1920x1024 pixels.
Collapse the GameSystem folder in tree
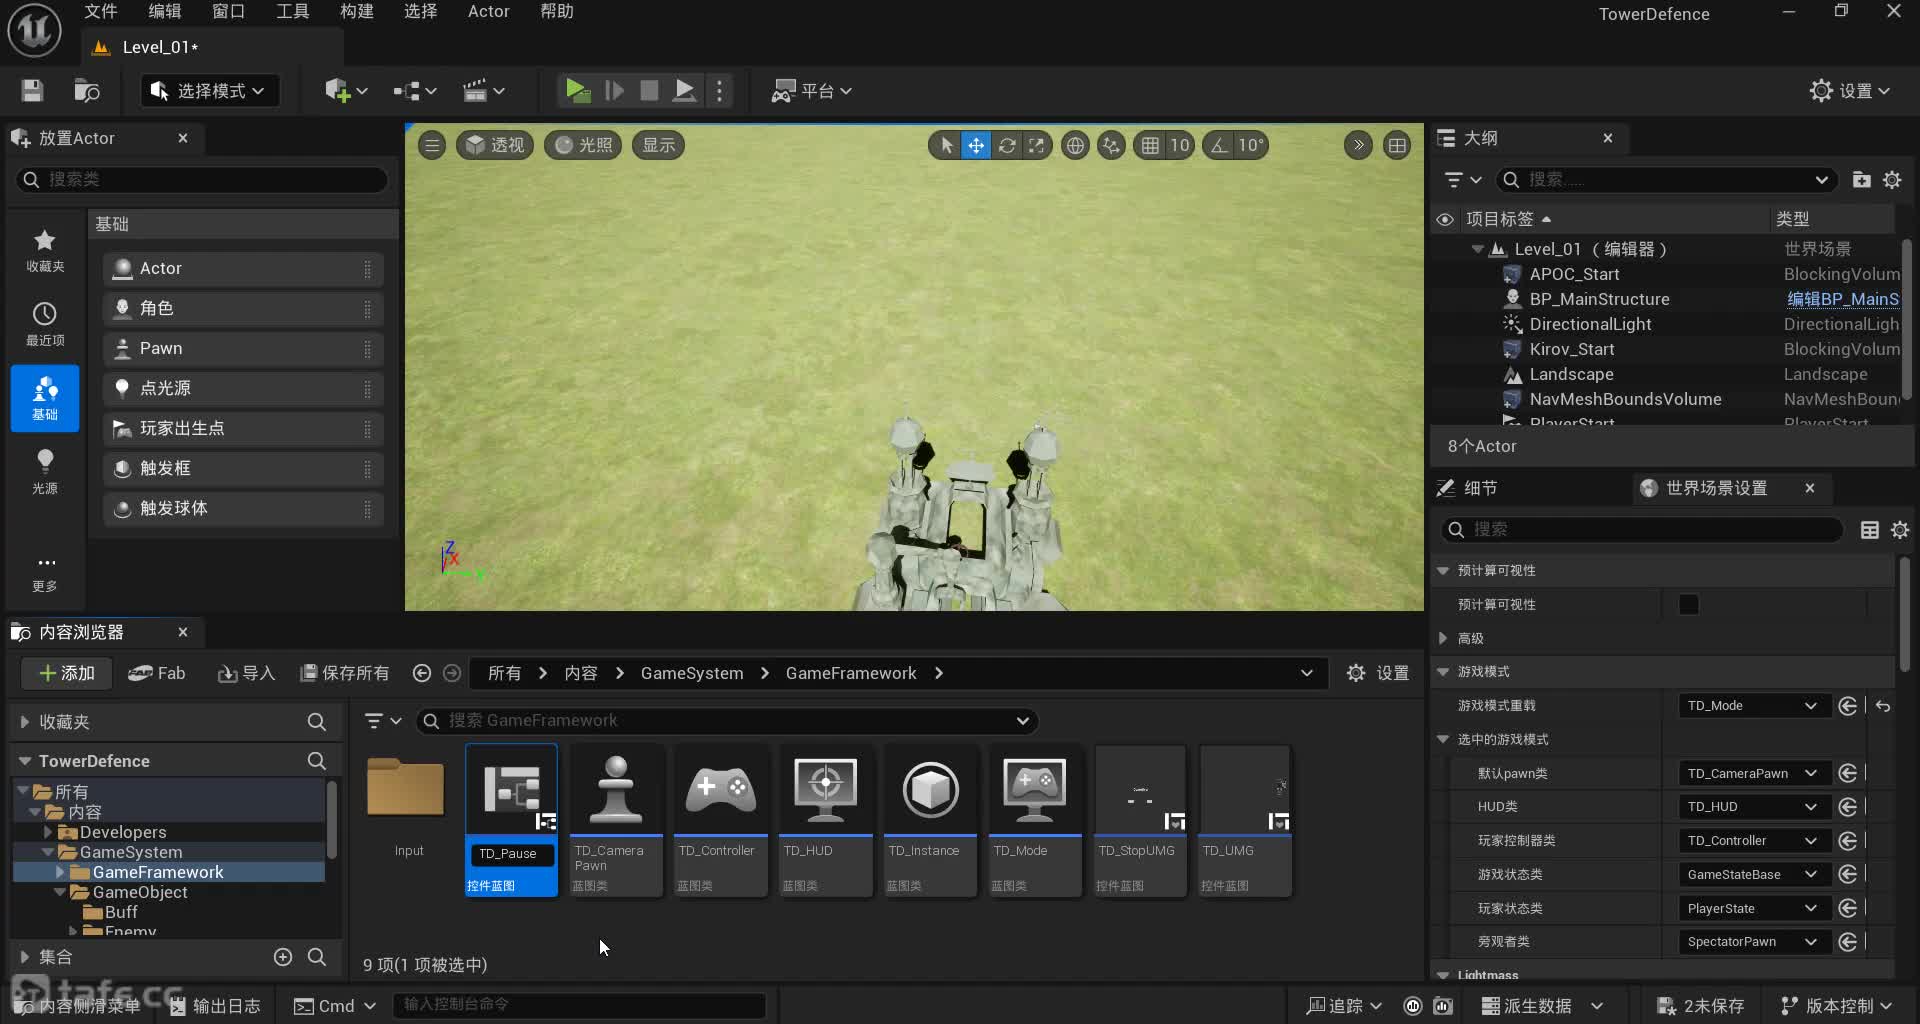tap(47, 853)
